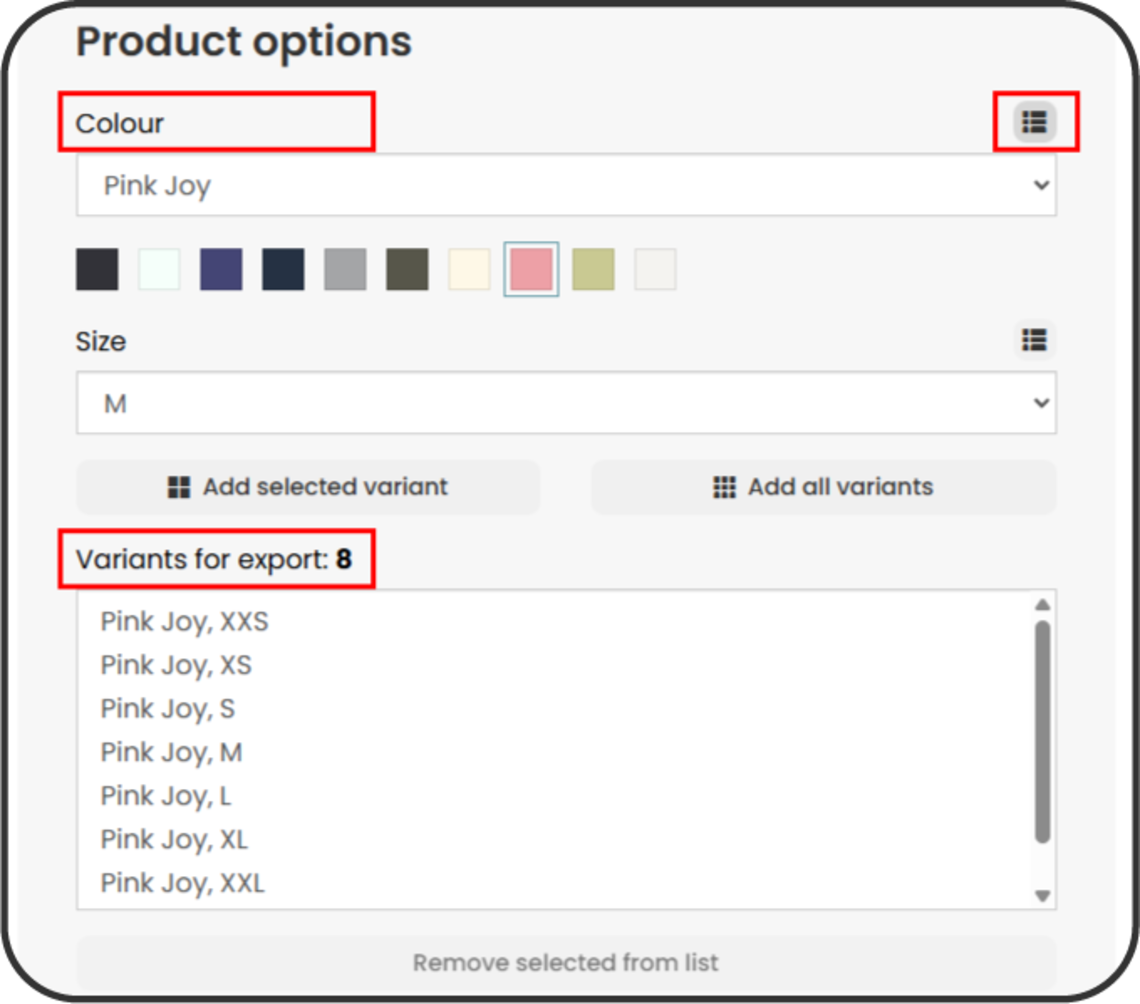
Task: Select the grey colour swatch
Action: pyautogui.click(x=345, y=270)
